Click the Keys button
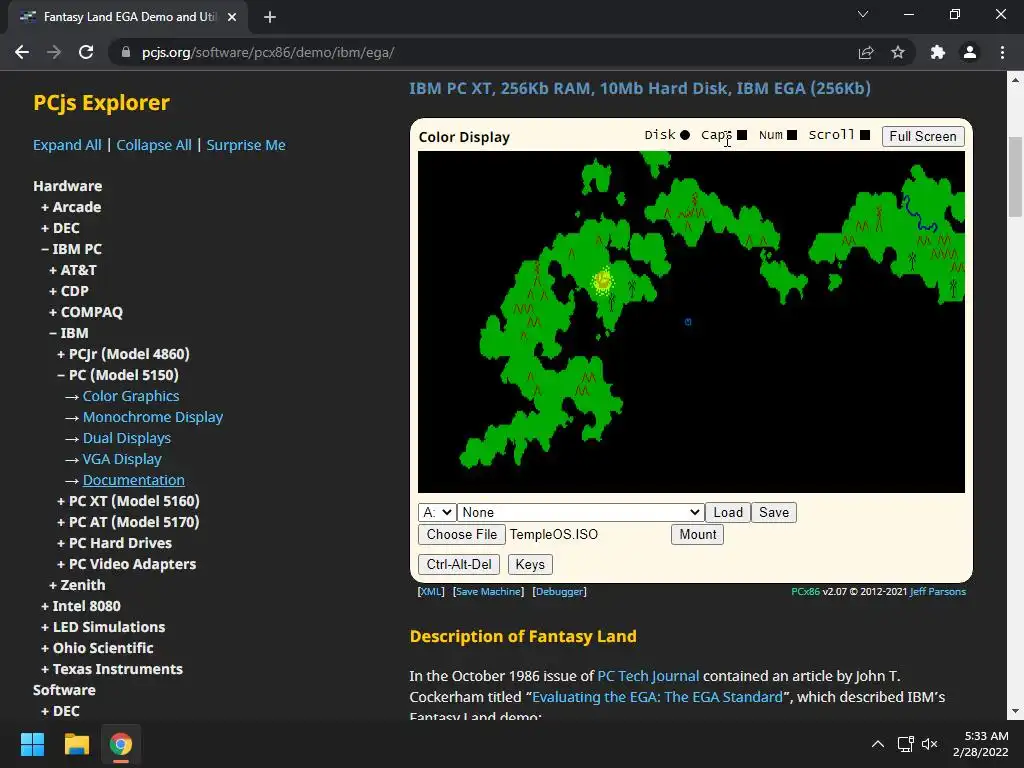 click(x=530, y=564)
